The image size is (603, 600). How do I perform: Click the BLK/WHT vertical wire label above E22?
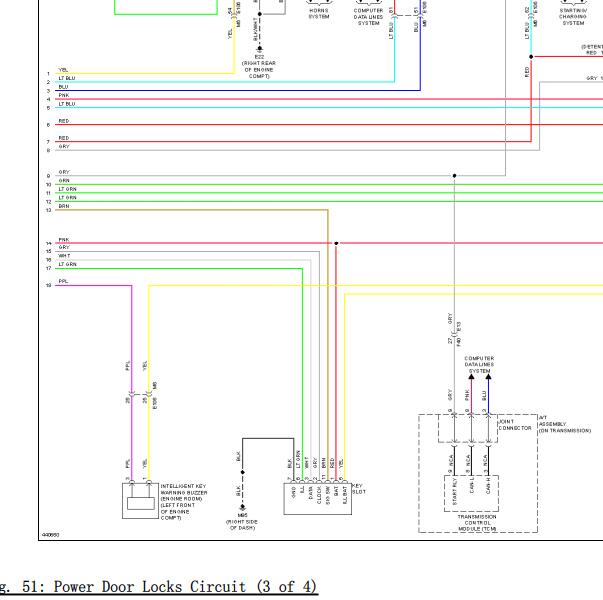click(x=255, y=29)
